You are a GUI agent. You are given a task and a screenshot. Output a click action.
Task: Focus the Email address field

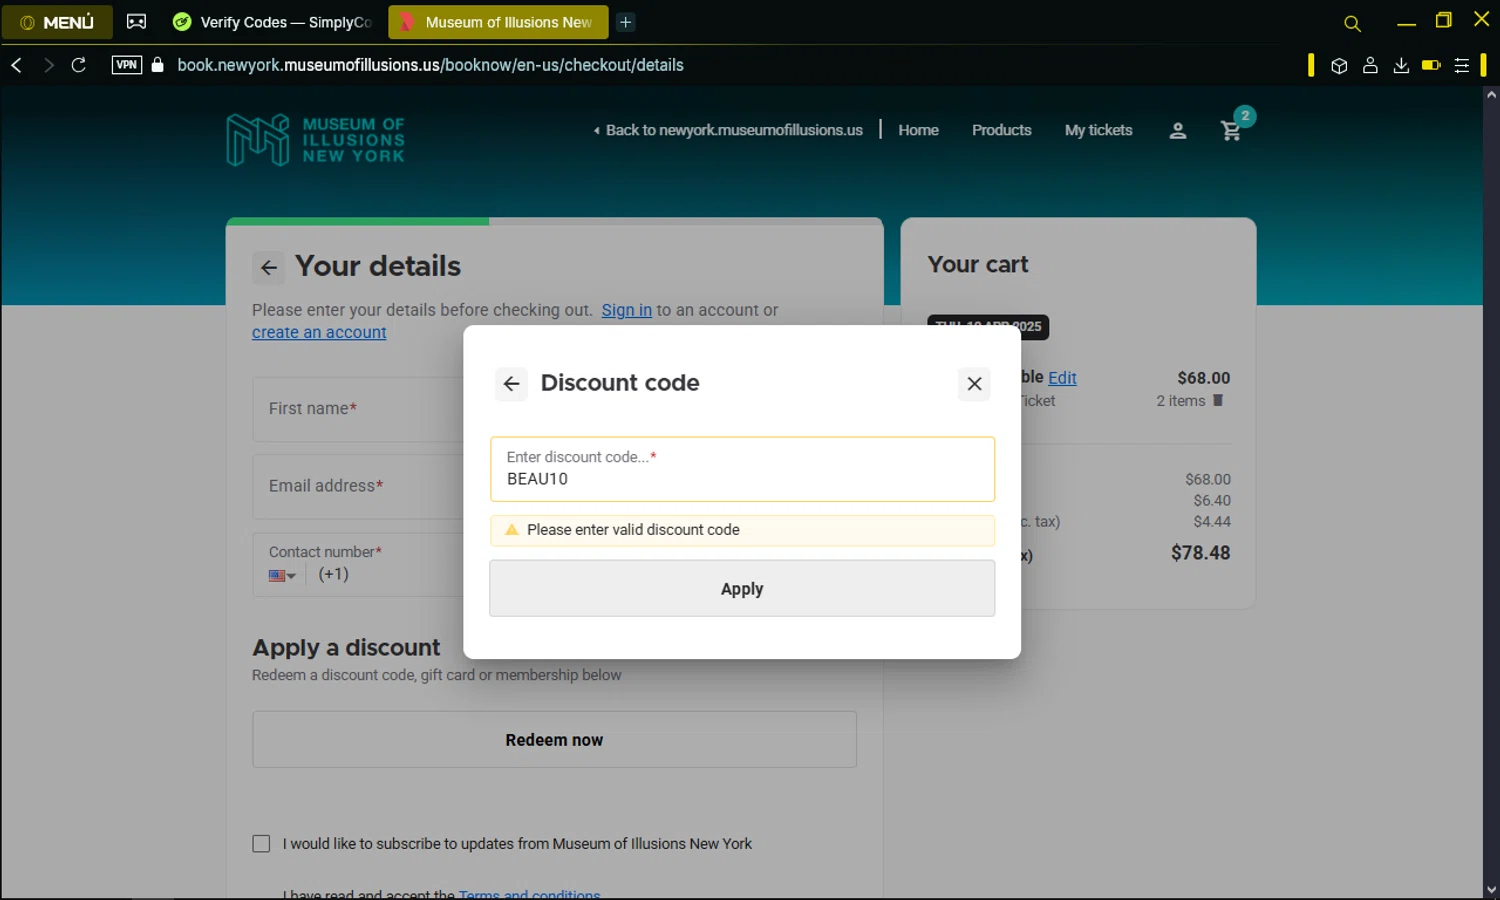pos(358,486)
